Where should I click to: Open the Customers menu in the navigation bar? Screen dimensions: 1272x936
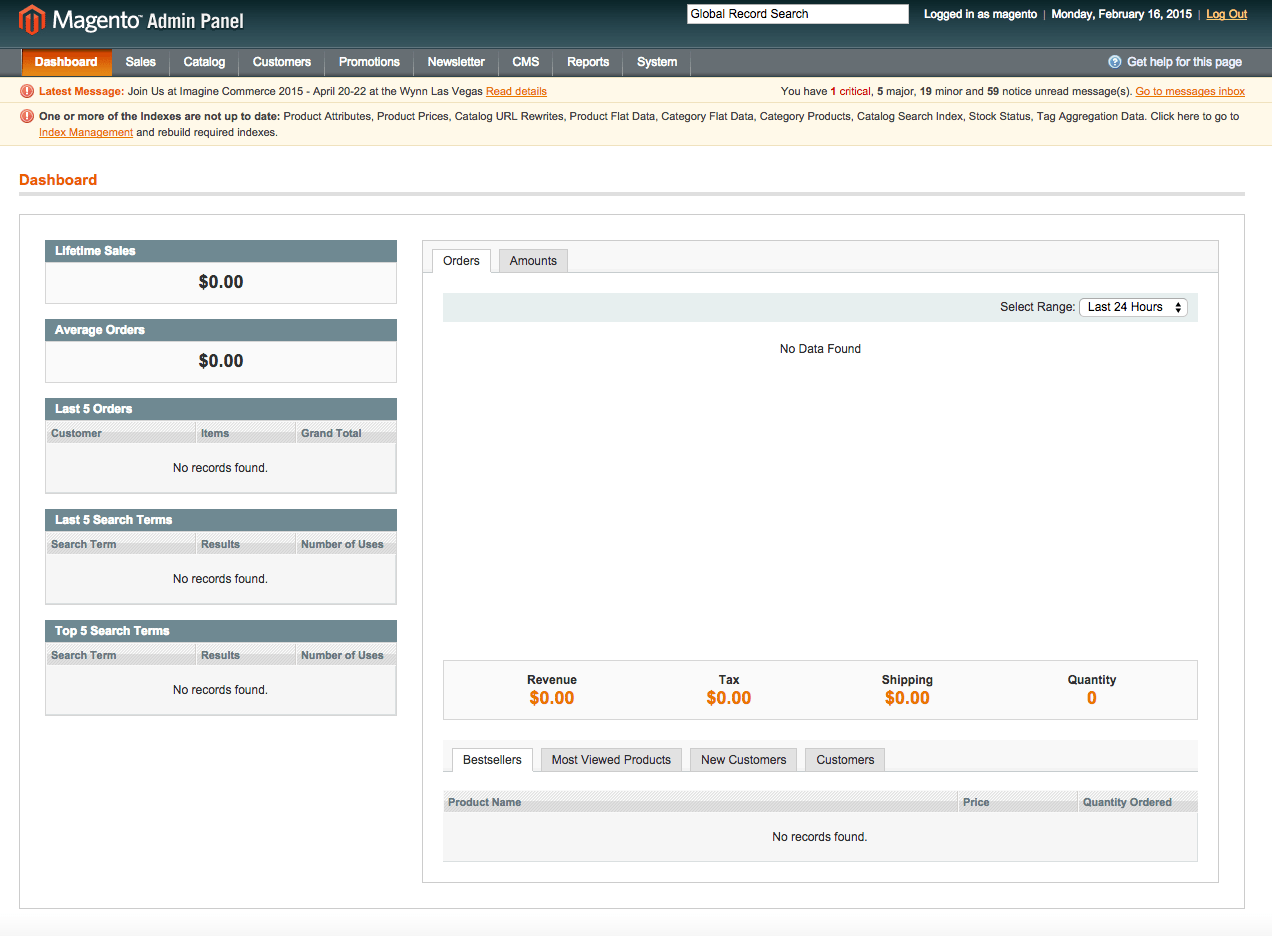[x=282, y=62]
